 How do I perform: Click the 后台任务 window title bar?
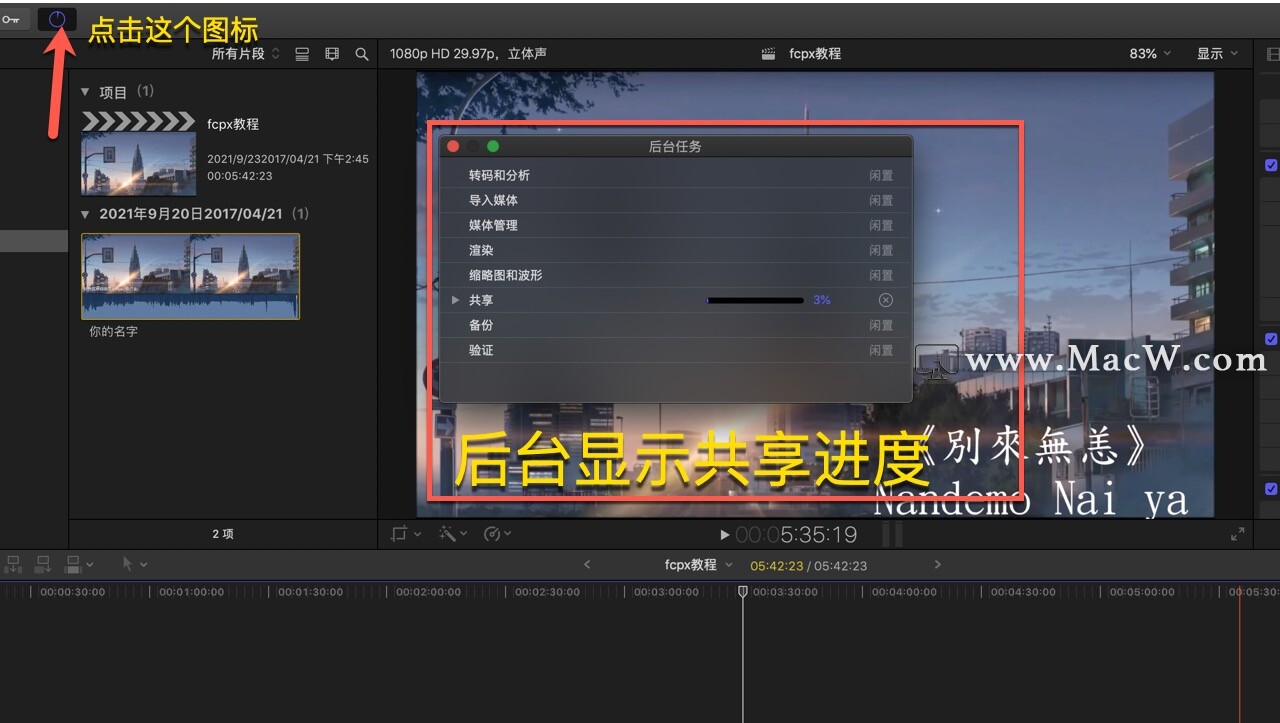[675, 146]
